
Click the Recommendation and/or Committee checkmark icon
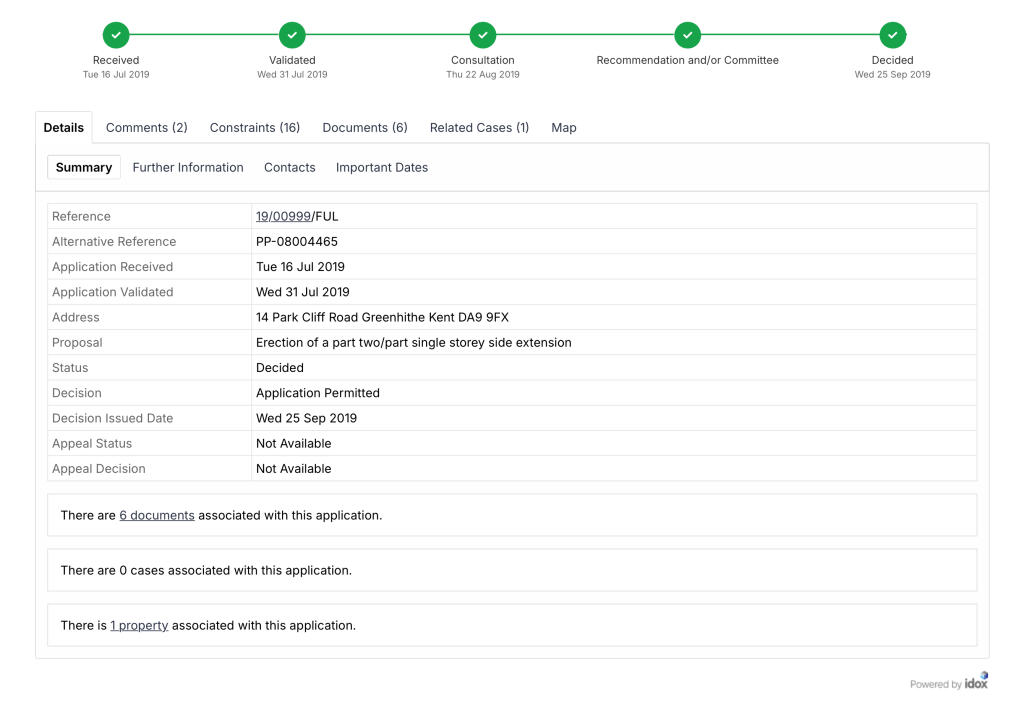(x=687, y=35)
